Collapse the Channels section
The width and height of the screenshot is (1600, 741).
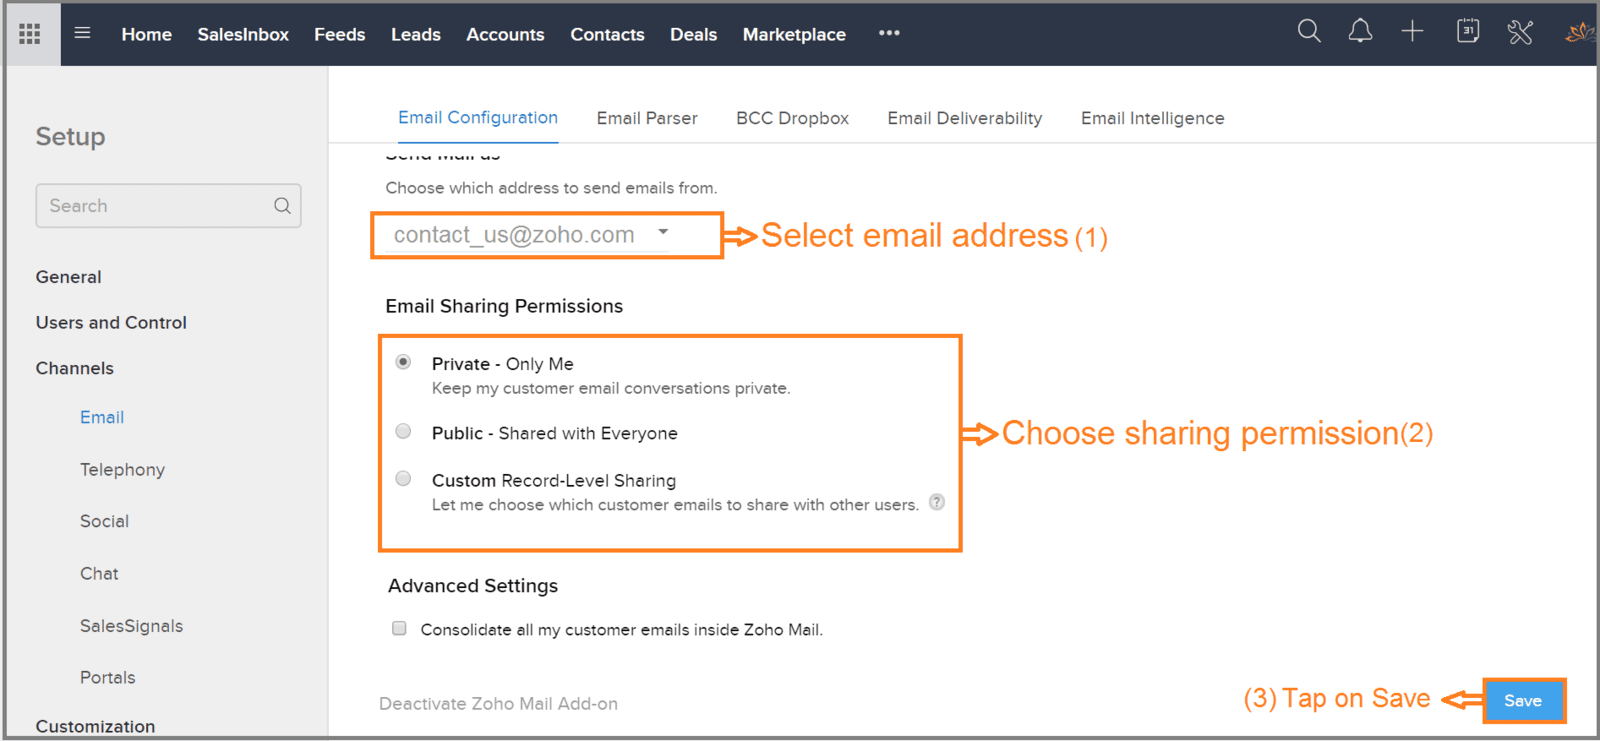pos(75,368)
